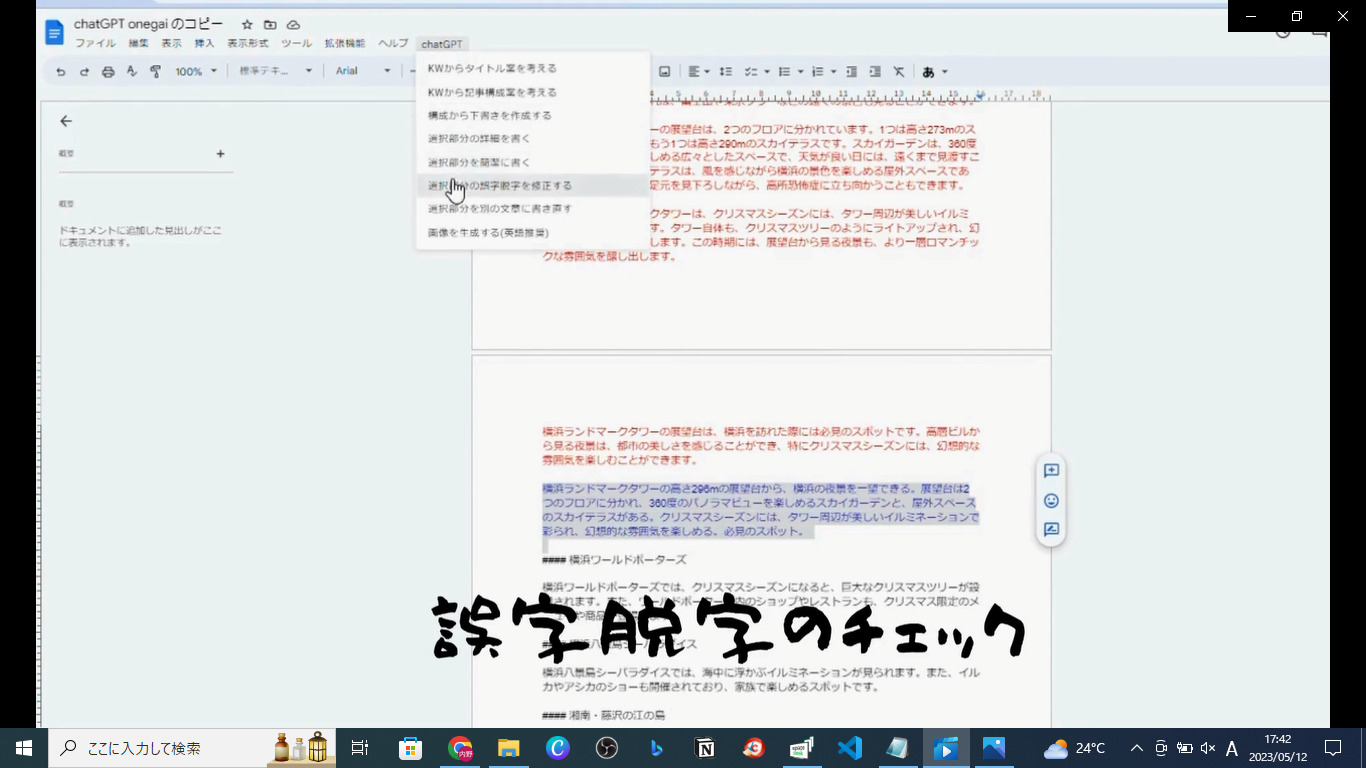Open the paragraph style dropdown
Image resolution: width=1366 pixels, height=768 pixels.
point(276,72)
